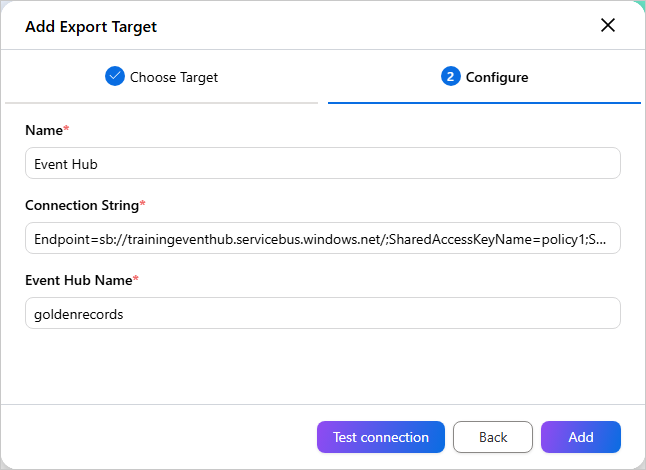
Task: Select the Configure step tab
Action: pos(484,77)
